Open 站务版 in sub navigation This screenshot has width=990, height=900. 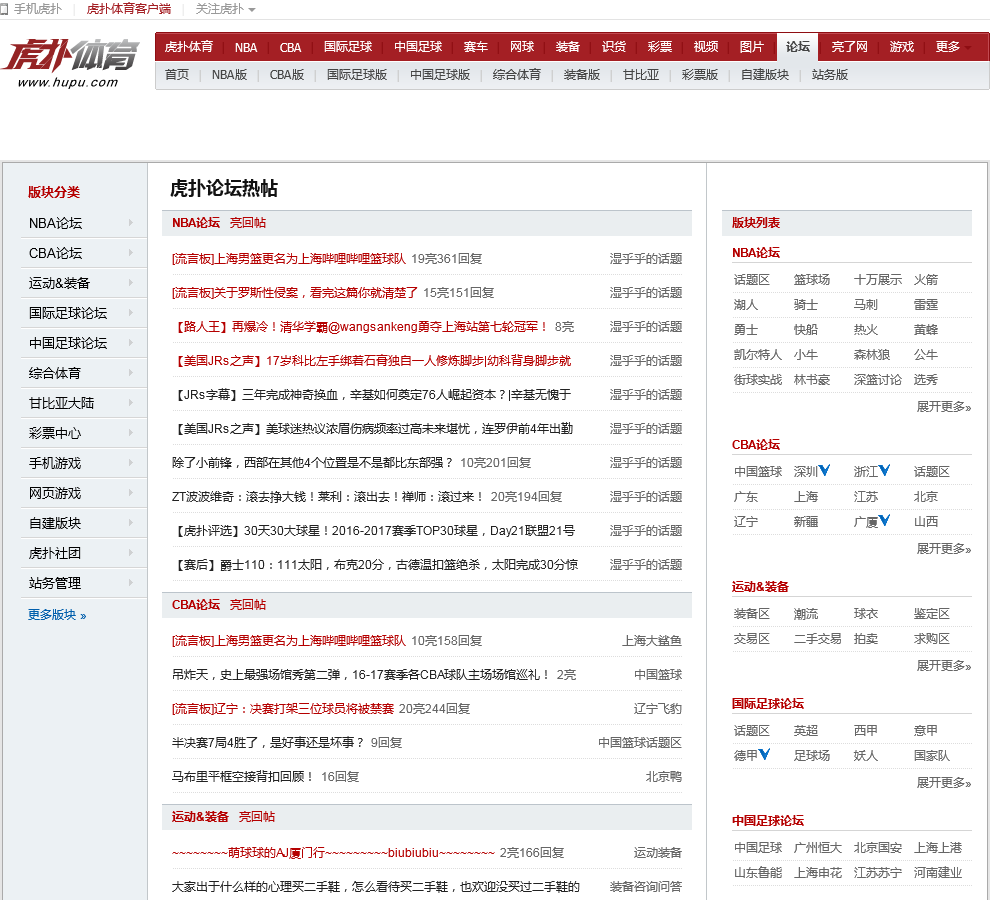[x=830, y=75]
